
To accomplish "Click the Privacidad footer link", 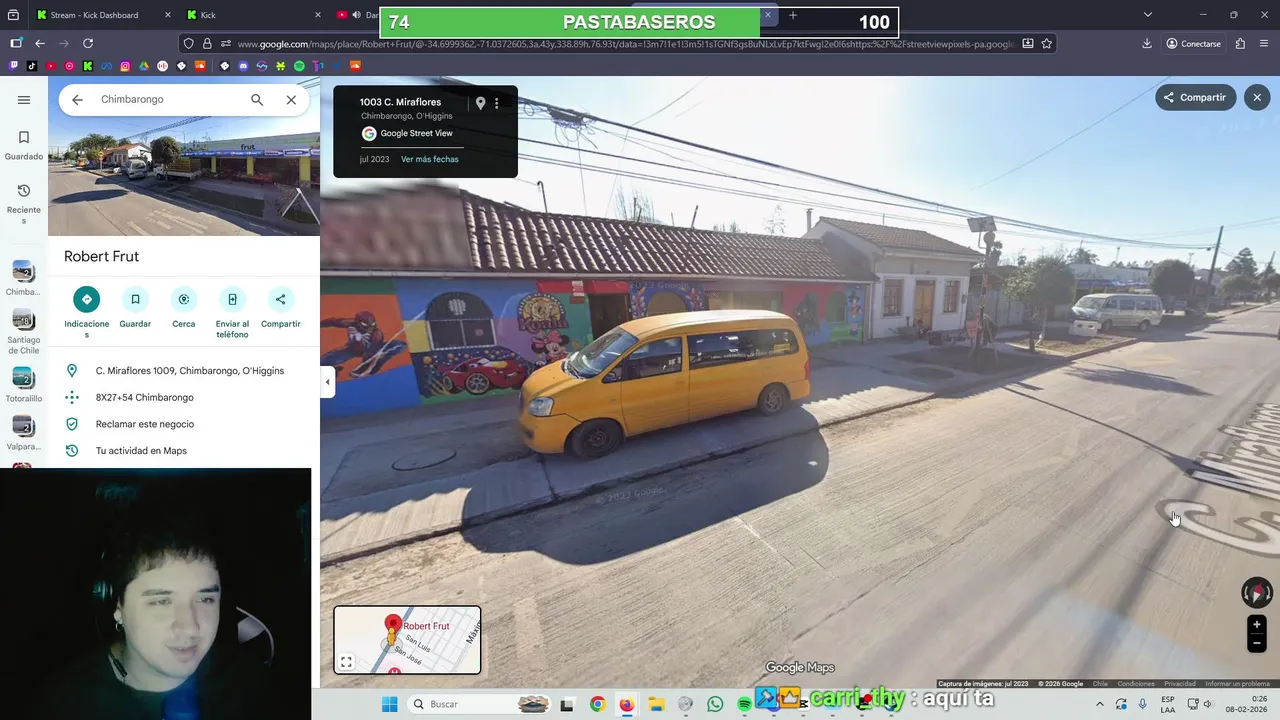I will point(1180,684).
